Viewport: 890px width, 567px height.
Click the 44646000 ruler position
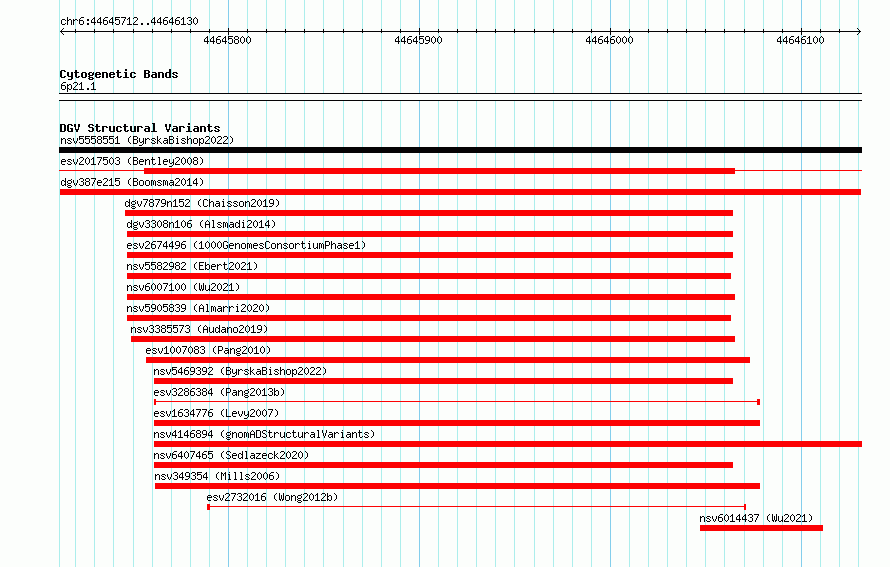tap(609, 40)
